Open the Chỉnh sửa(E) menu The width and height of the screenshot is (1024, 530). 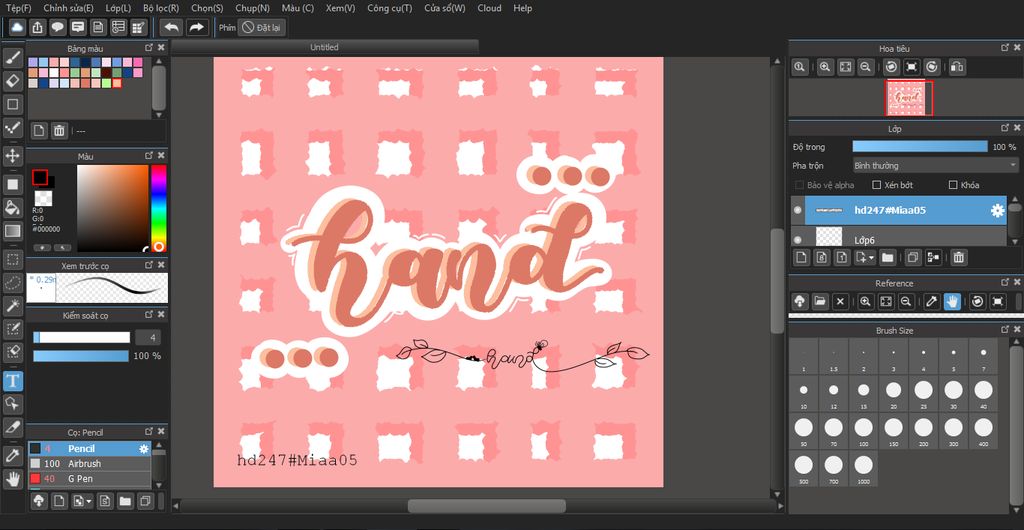tap(69, 8)
